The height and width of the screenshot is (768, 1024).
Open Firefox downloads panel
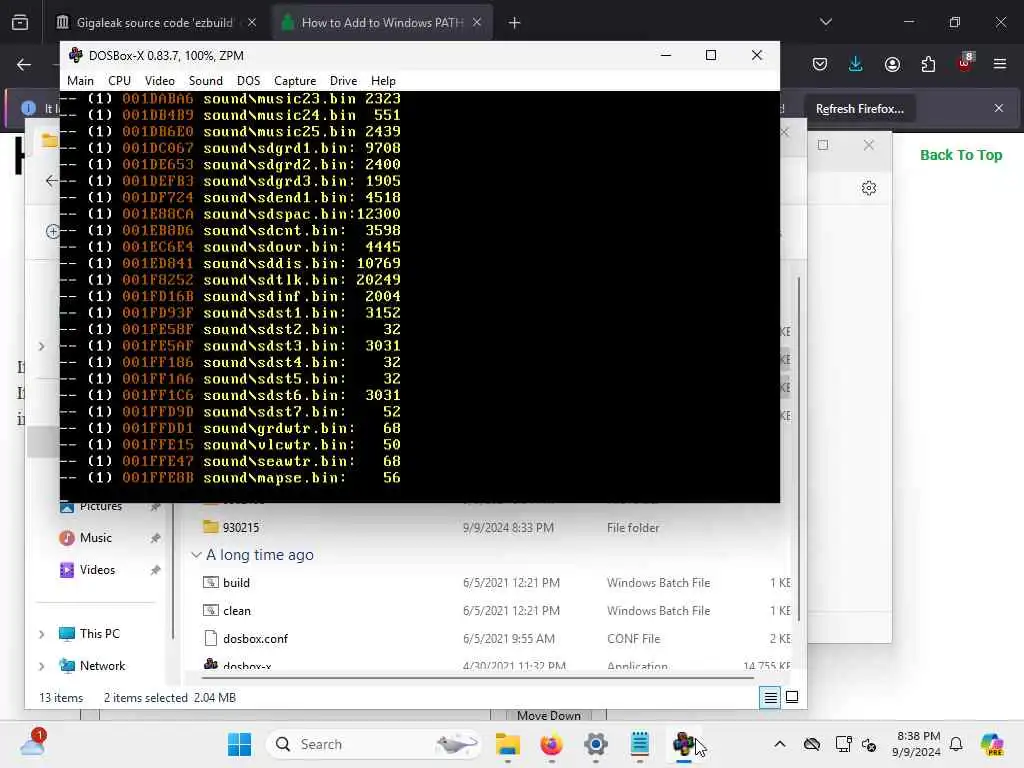coord(856,64)
